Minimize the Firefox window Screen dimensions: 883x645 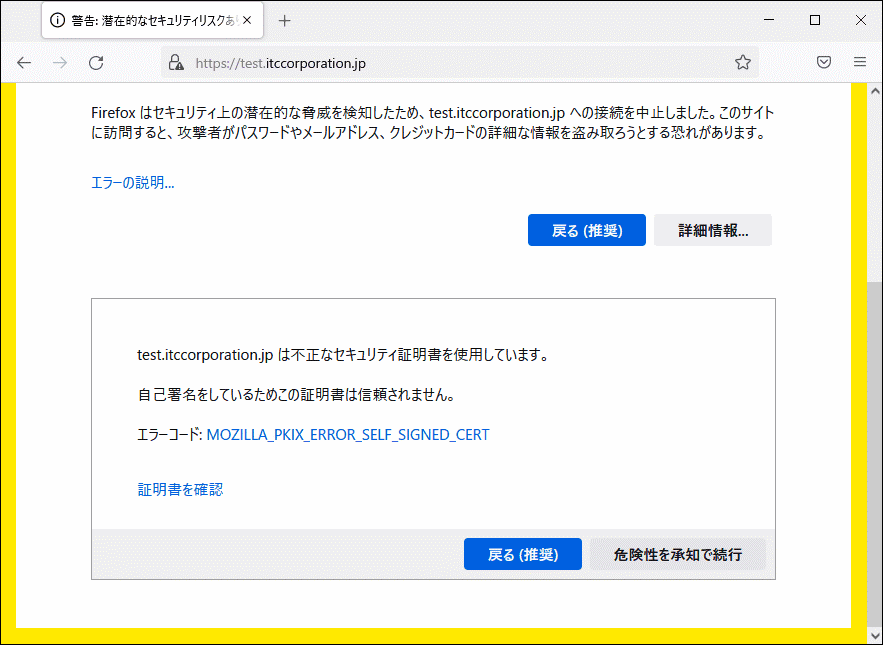tap(769, 20)
